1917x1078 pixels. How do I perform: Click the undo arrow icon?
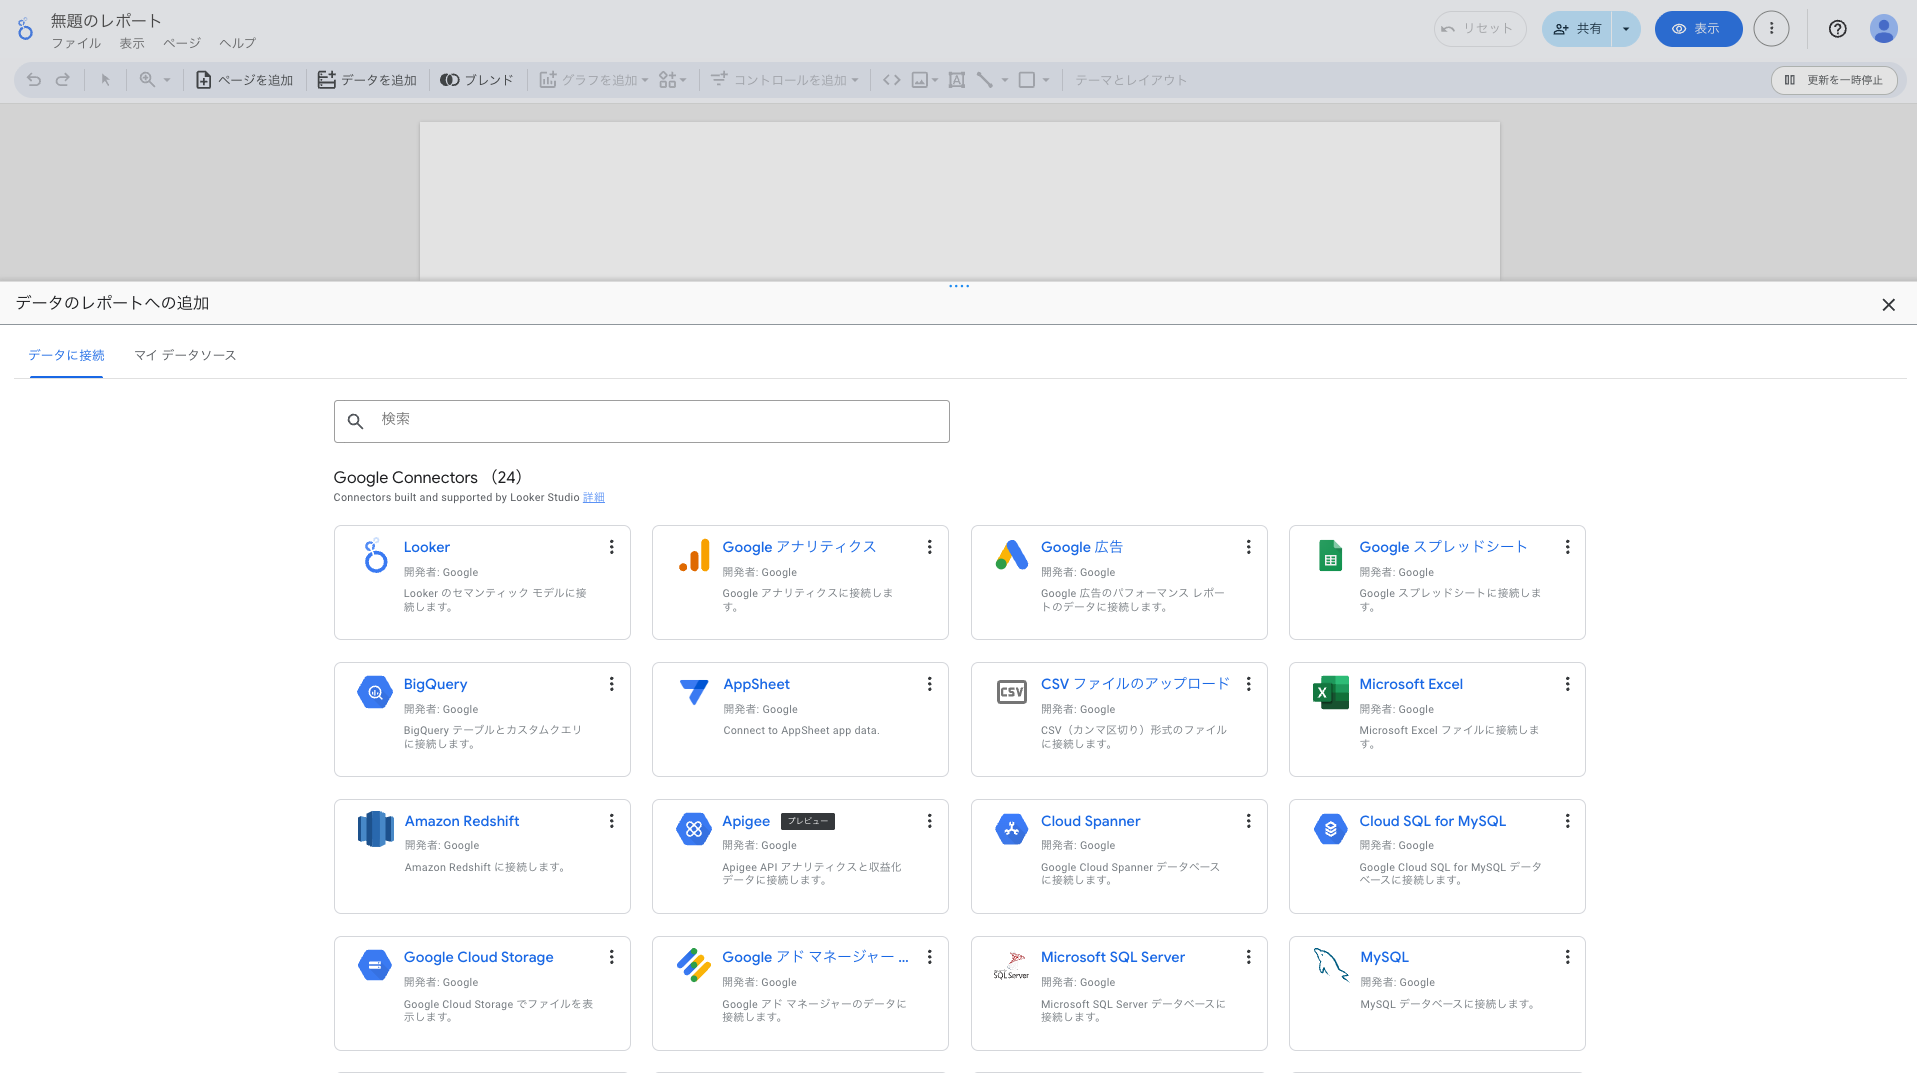[34, 80]
